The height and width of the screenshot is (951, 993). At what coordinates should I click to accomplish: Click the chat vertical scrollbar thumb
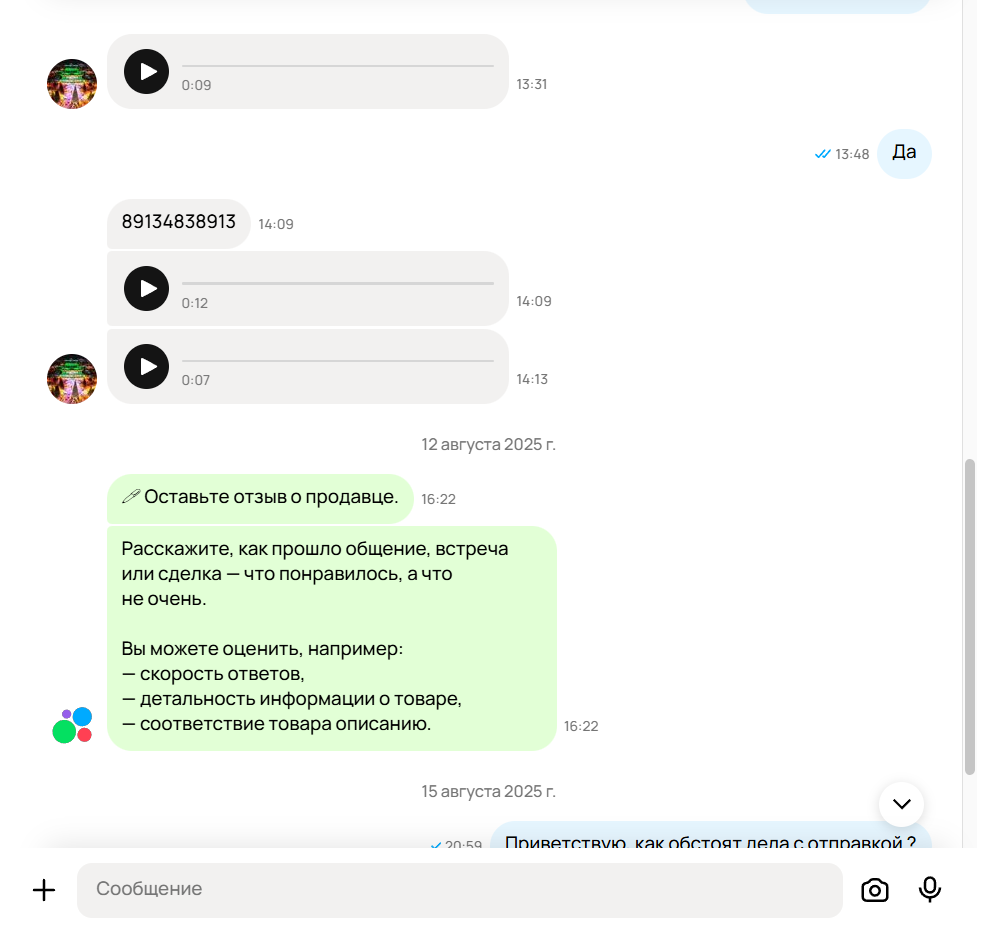970,617
